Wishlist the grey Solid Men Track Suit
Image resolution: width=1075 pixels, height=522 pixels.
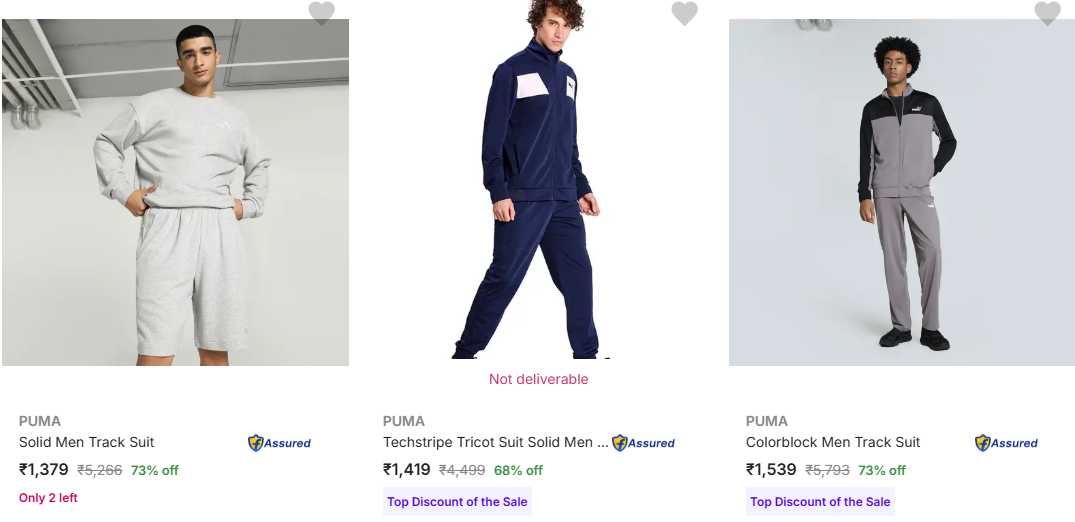(x=321, y=13)
